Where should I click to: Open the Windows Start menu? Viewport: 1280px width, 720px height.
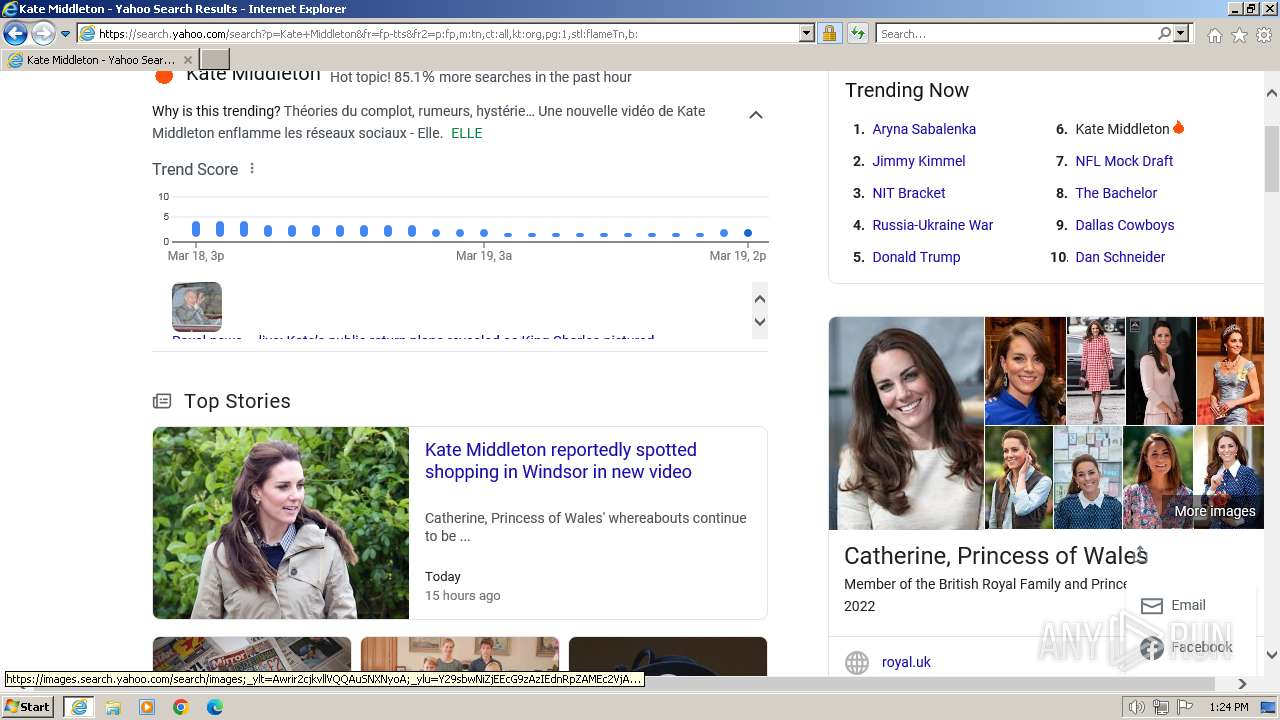click(x=28, y=706)
